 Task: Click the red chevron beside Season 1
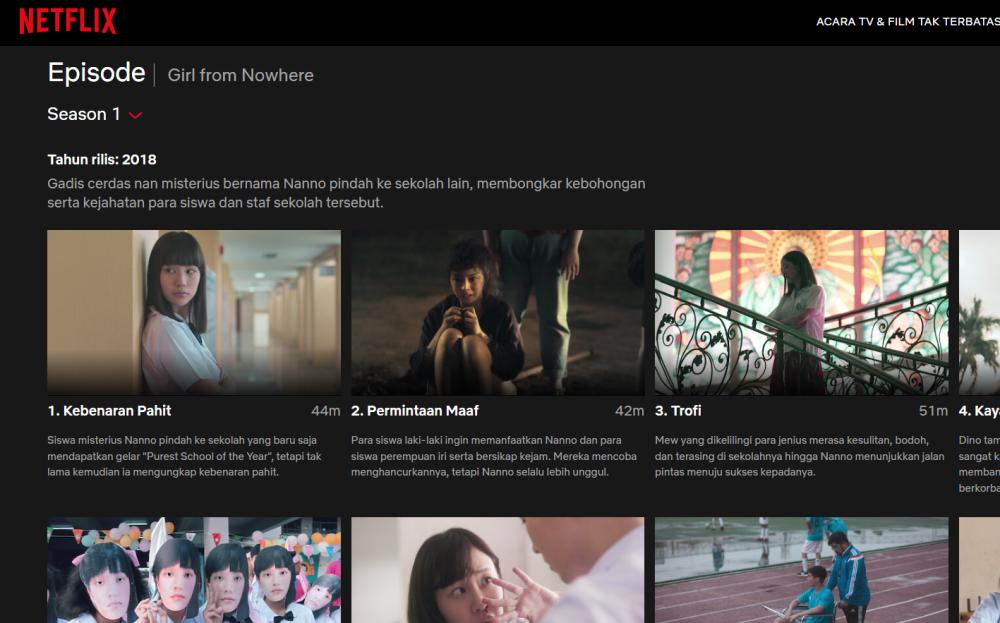coord(135,115)
